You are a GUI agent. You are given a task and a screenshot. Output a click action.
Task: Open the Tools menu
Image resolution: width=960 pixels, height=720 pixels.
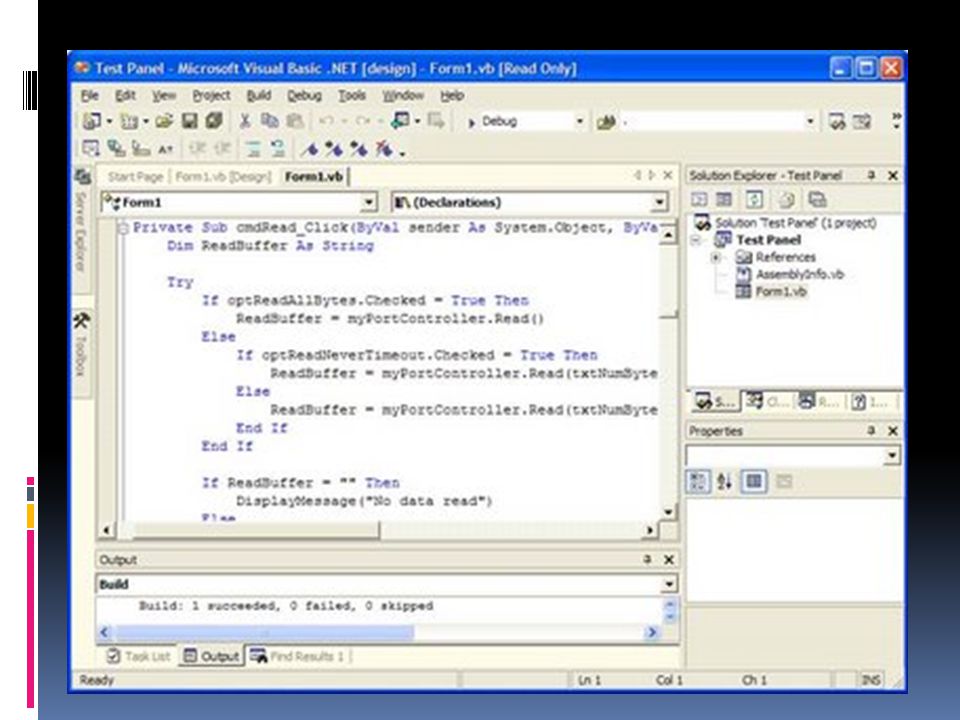352,96
